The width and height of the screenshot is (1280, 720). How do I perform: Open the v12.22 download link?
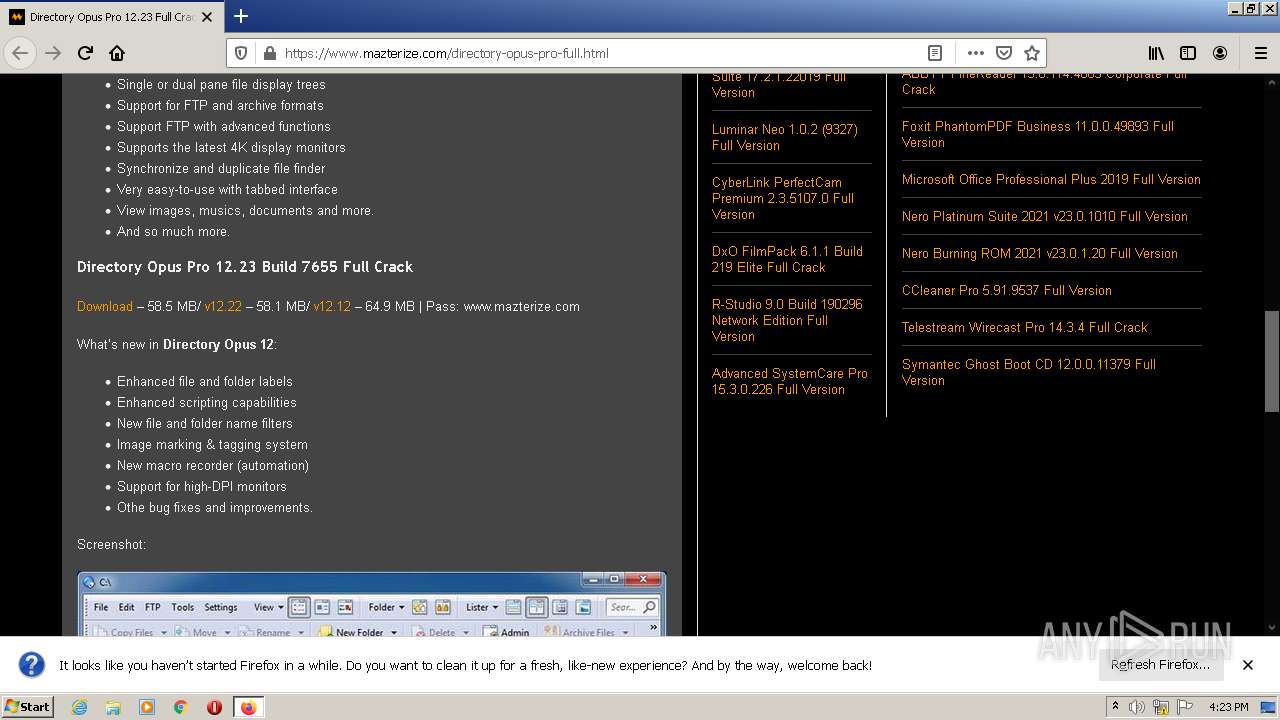point(223,307)
